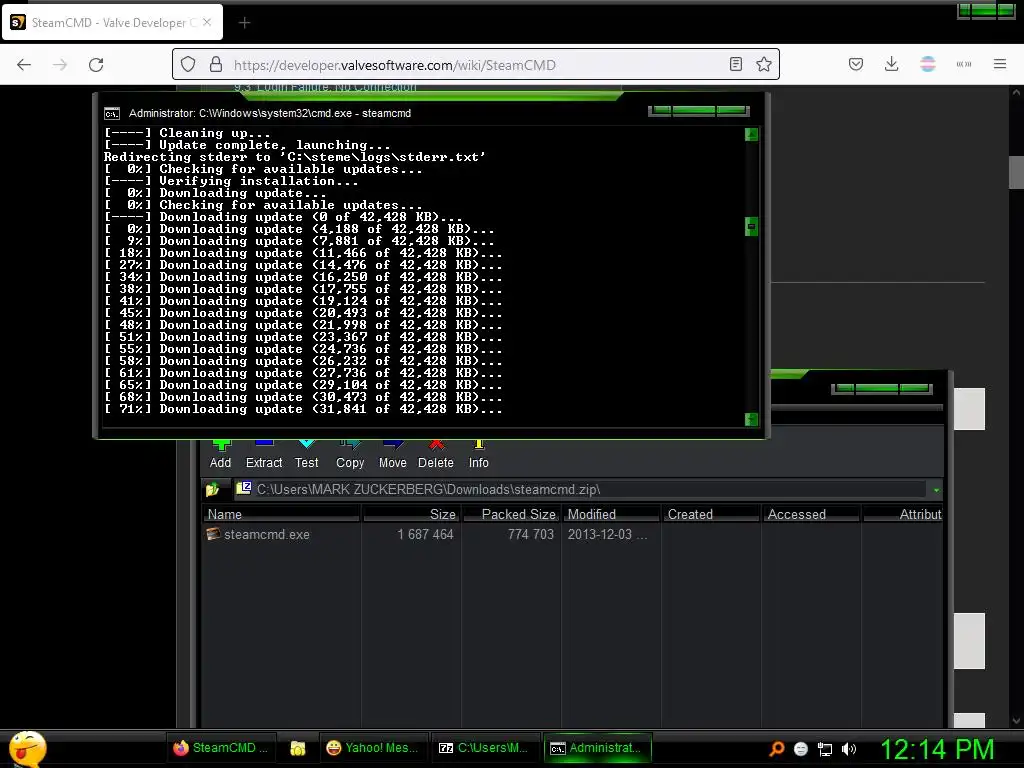Sort 7-Zip list by Packed Size column
1024x768 pixels.
[x=511, y=514]
